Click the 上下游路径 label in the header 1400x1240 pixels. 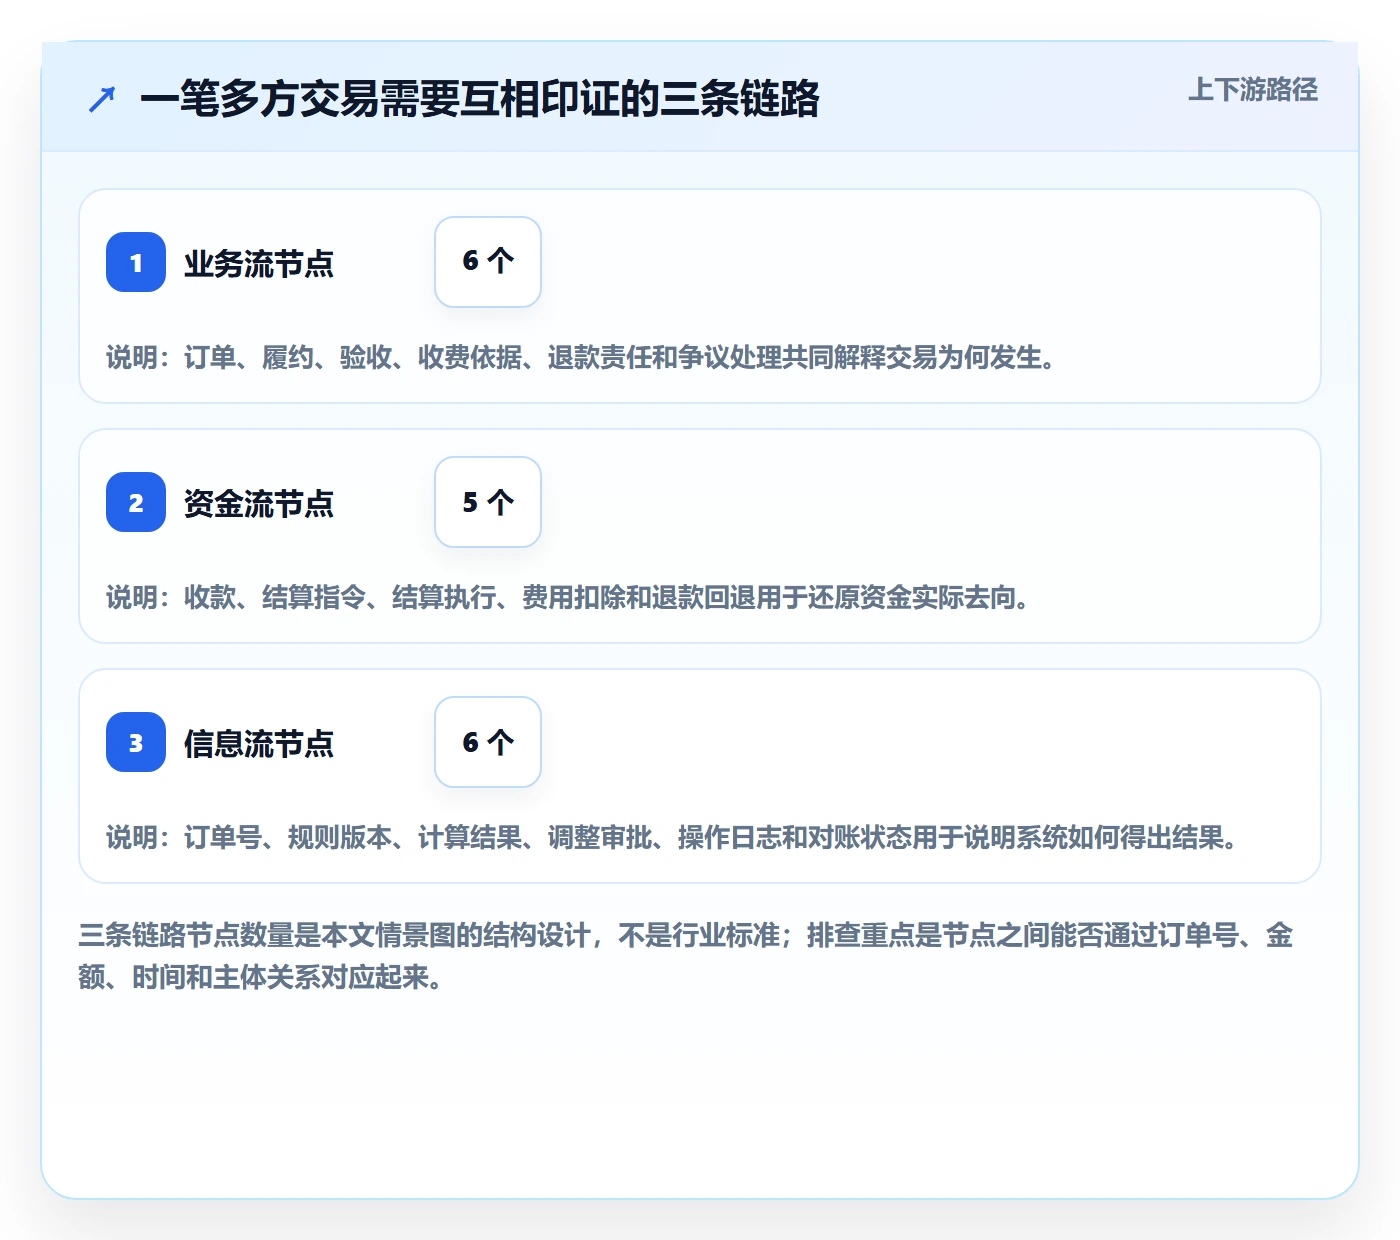click(1253, 90)
